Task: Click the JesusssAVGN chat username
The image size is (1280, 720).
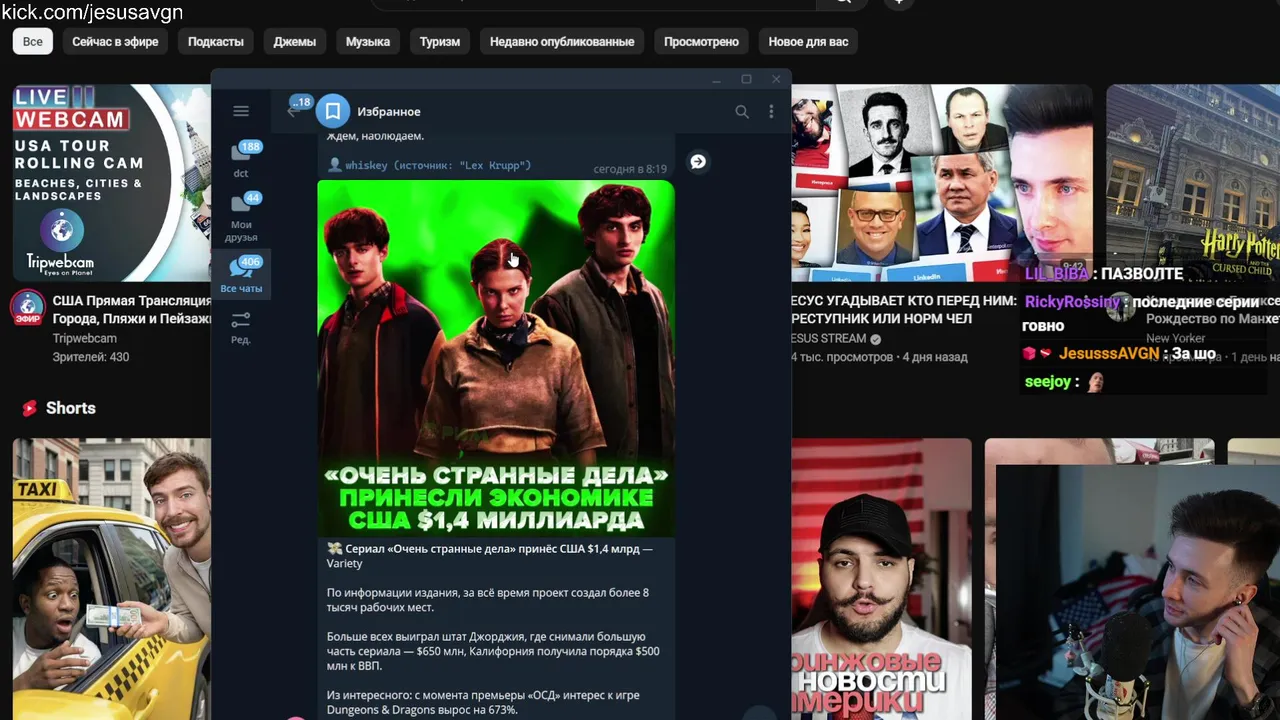Action: click(x=1109, y=353)
